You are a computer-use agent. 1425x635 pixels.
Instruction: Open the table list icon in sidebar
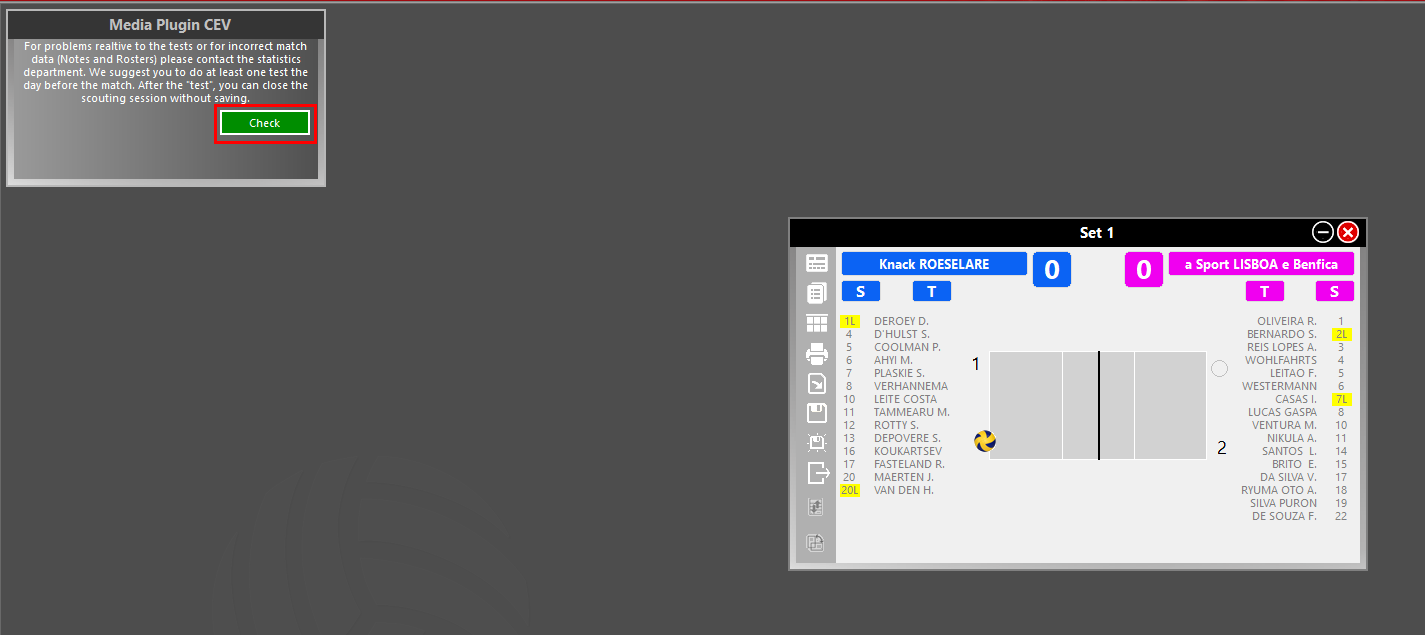pyautogui.click(x=817, y=263)
